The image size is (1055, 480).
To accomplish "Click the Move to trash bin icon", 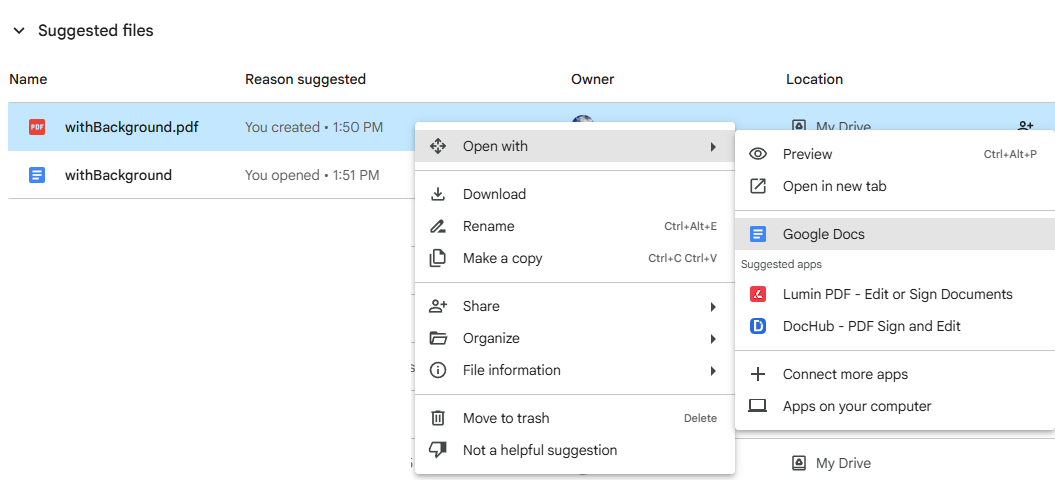I will (438, 418).
